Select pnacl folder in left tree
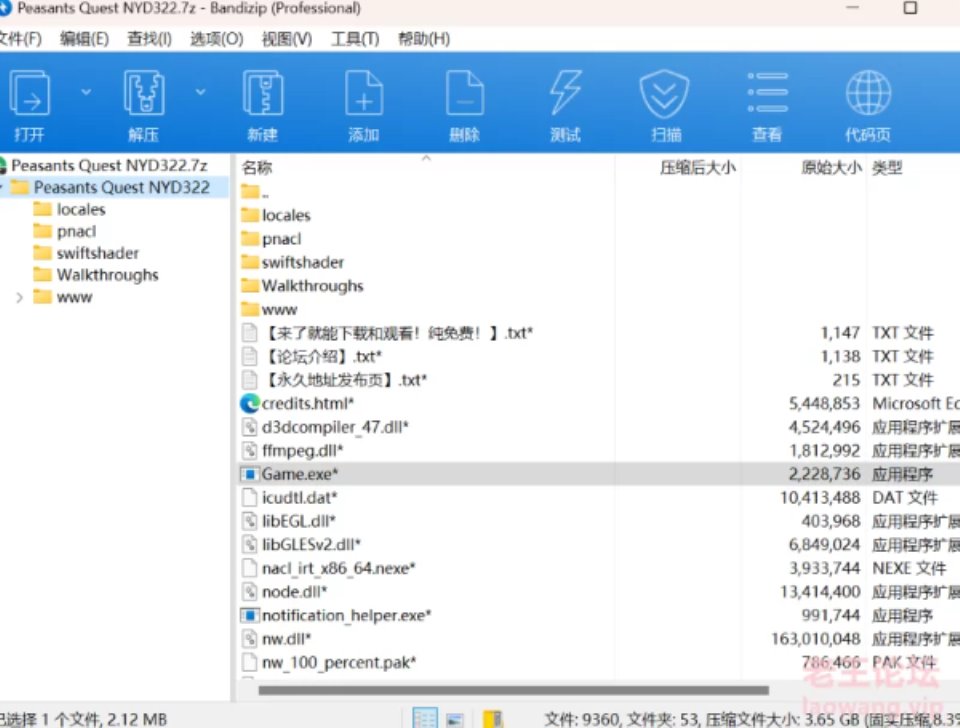Viewport: 960px width, 728px height. tap(76, 231)
